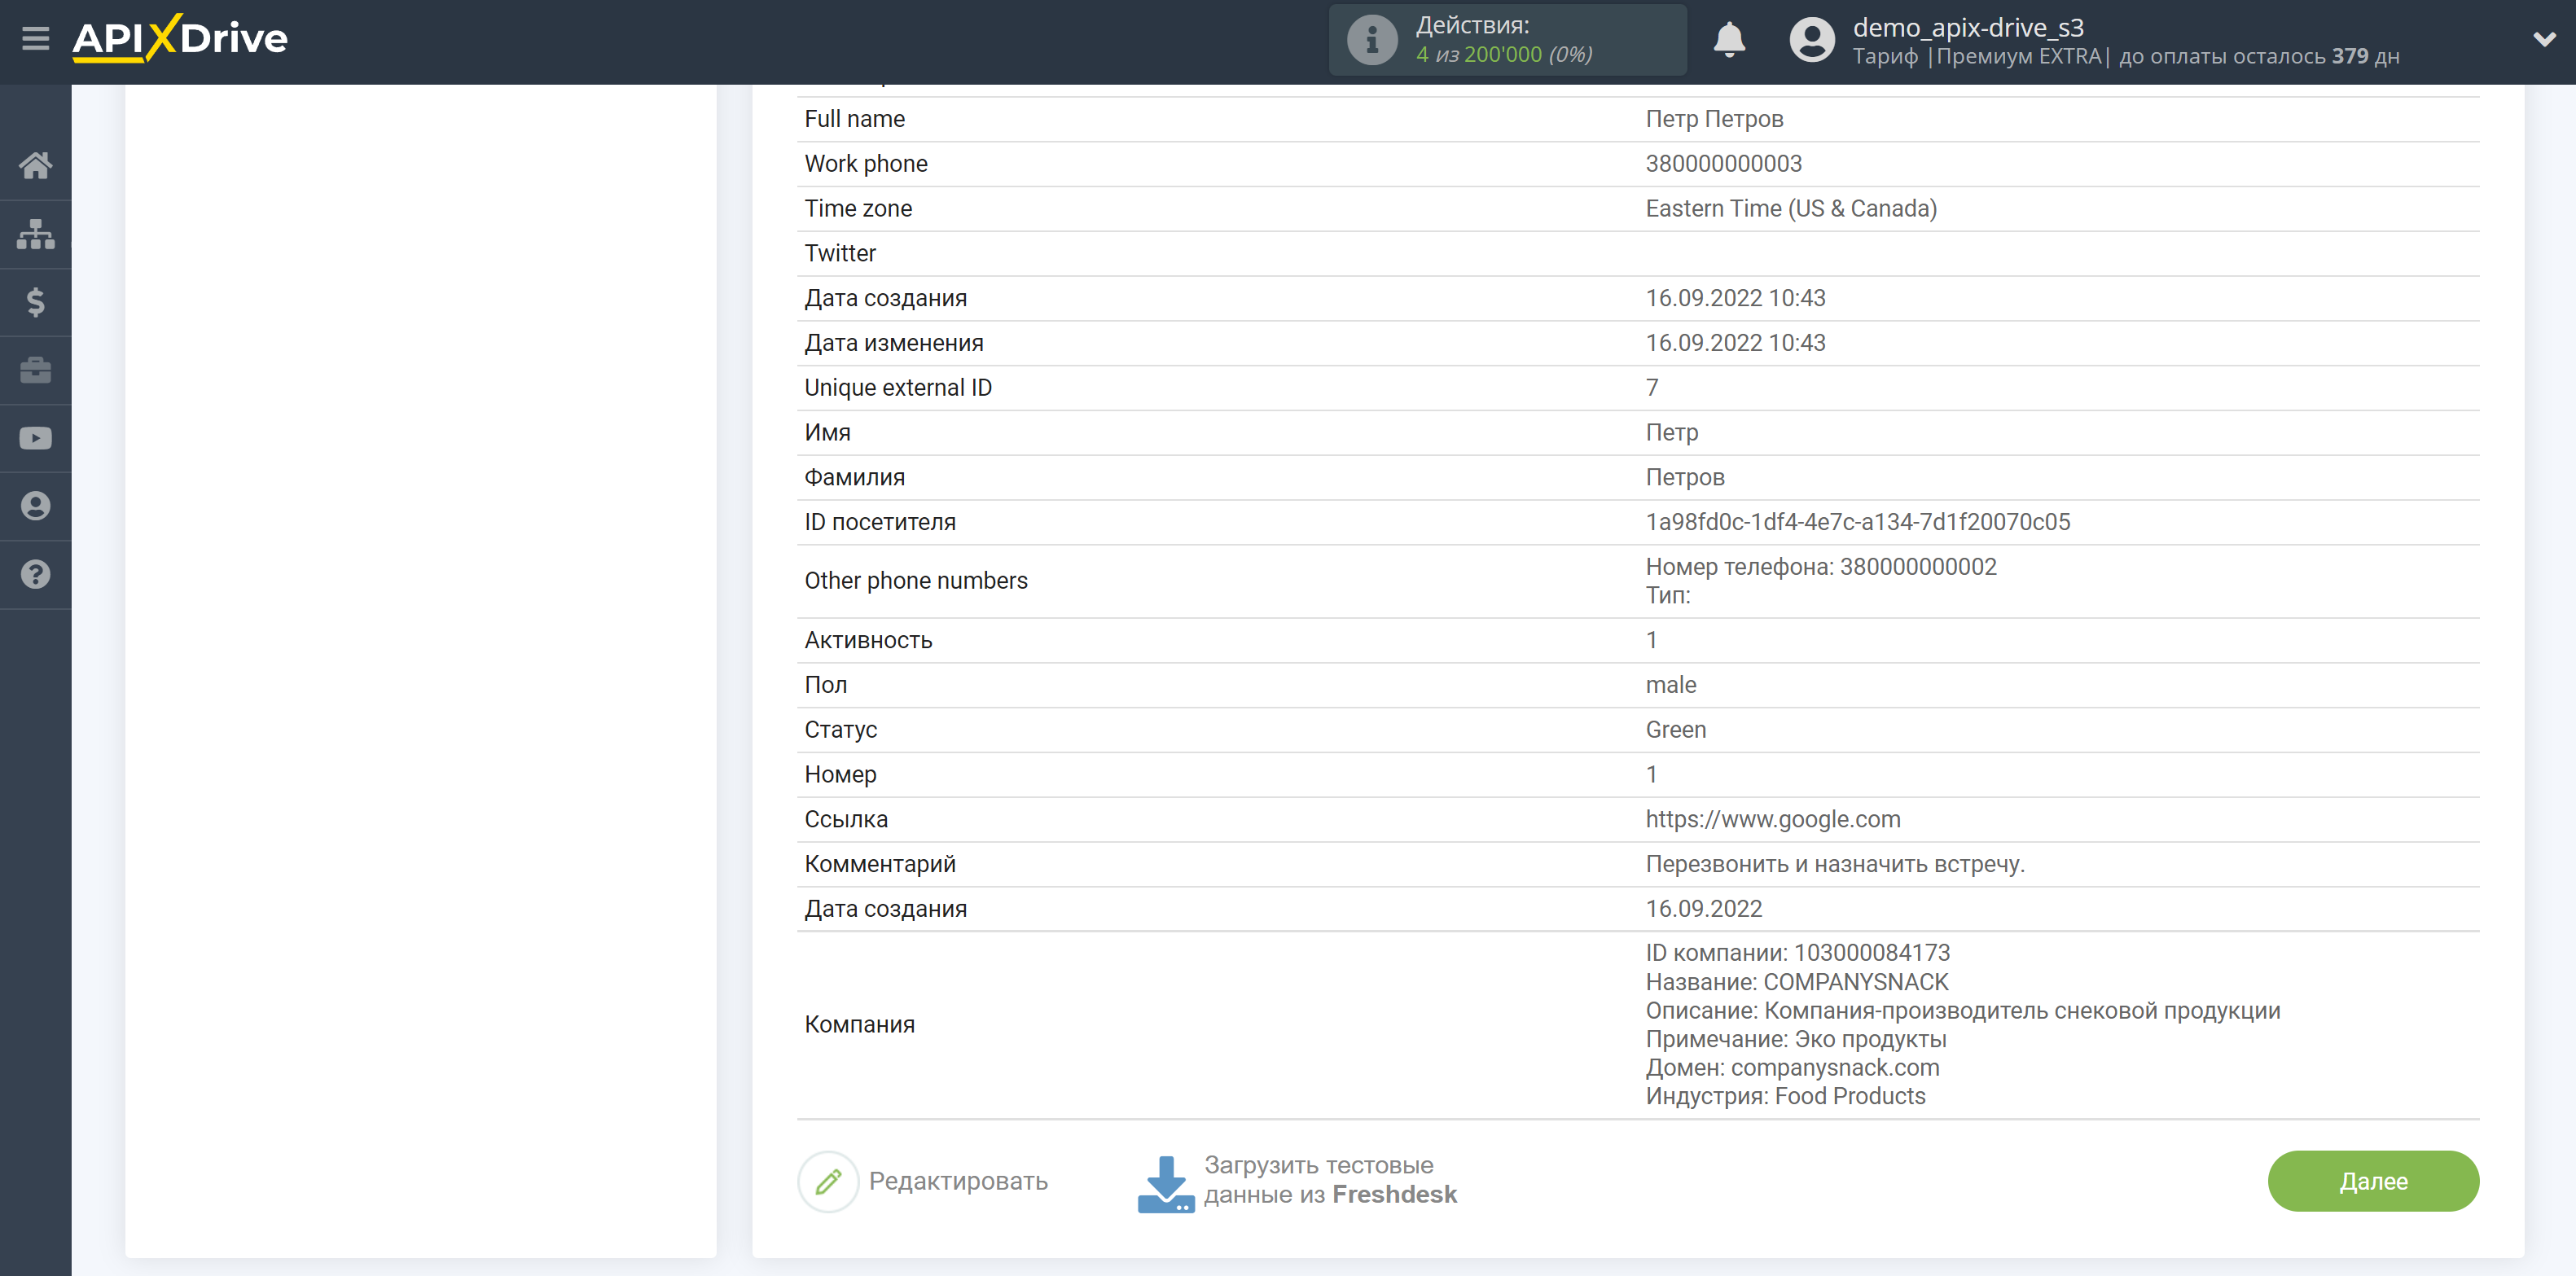Image resolution: width=2576 pixels, height=1276 pixels.
Task: Select the Full name row label
Action: pyautogui.click(x=855, y=119)
